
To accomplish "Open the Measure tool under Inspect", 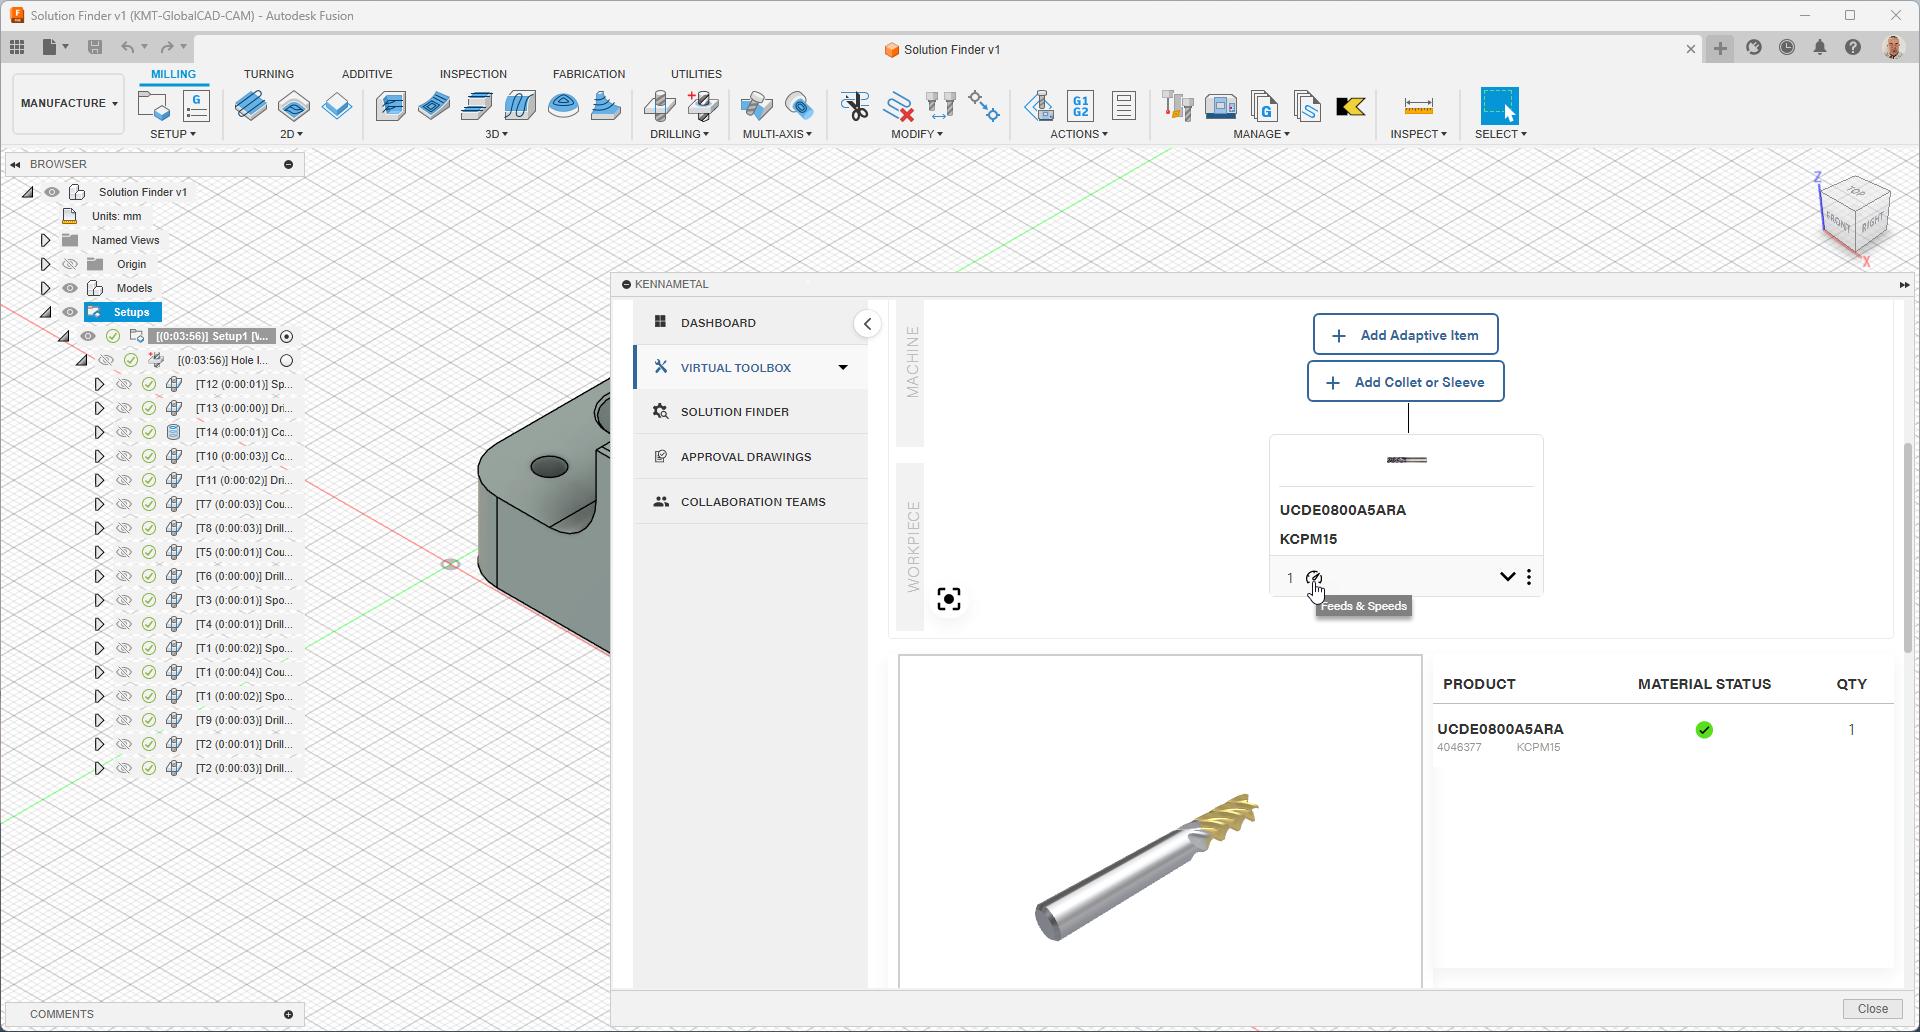I will 1418,107.
